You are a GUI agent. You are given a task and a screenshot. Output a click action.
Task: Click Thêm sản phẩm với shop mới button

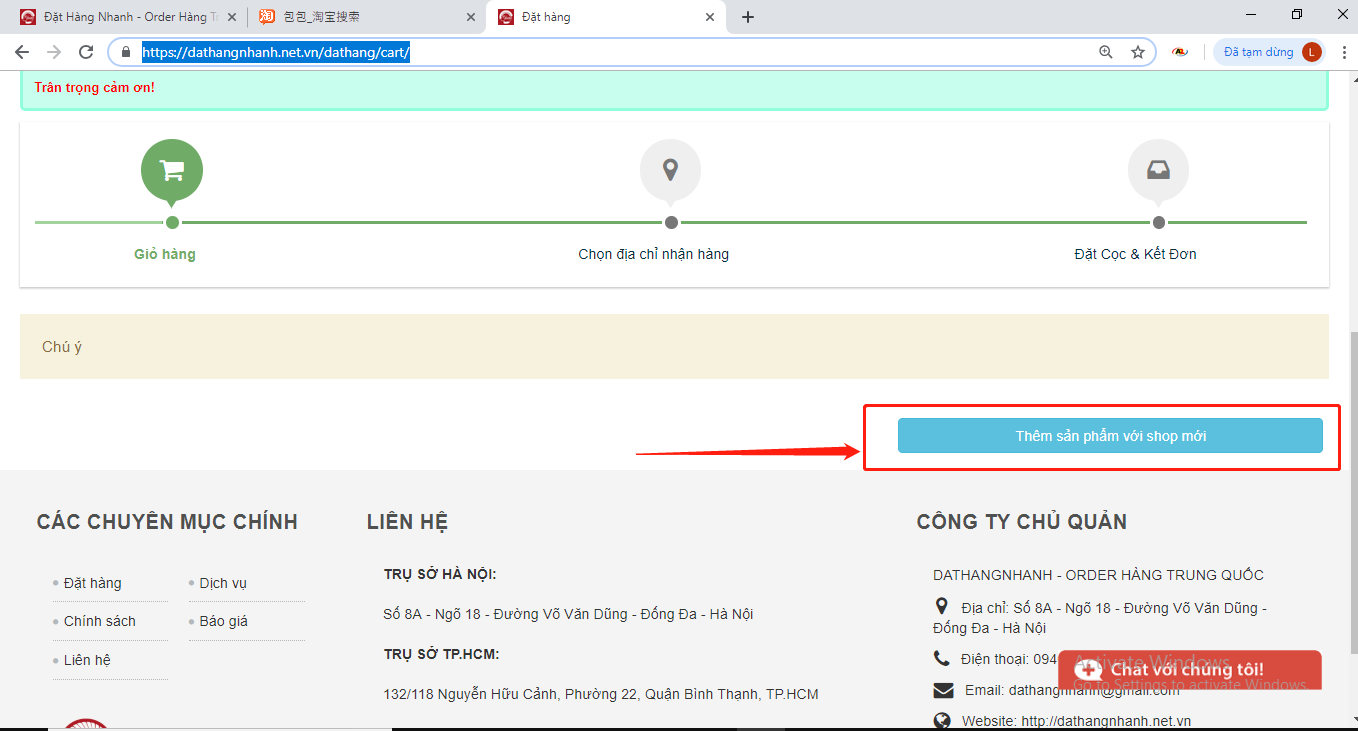[x=1110, y=436]
